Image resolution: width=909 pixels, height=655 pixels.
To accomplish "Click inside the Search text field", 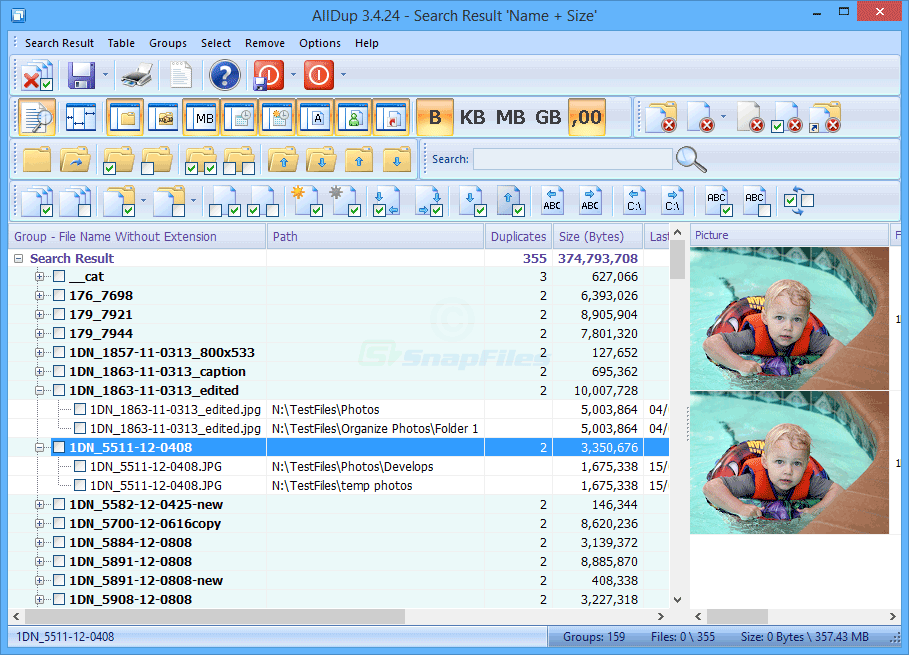I will [x=572, y=158].
